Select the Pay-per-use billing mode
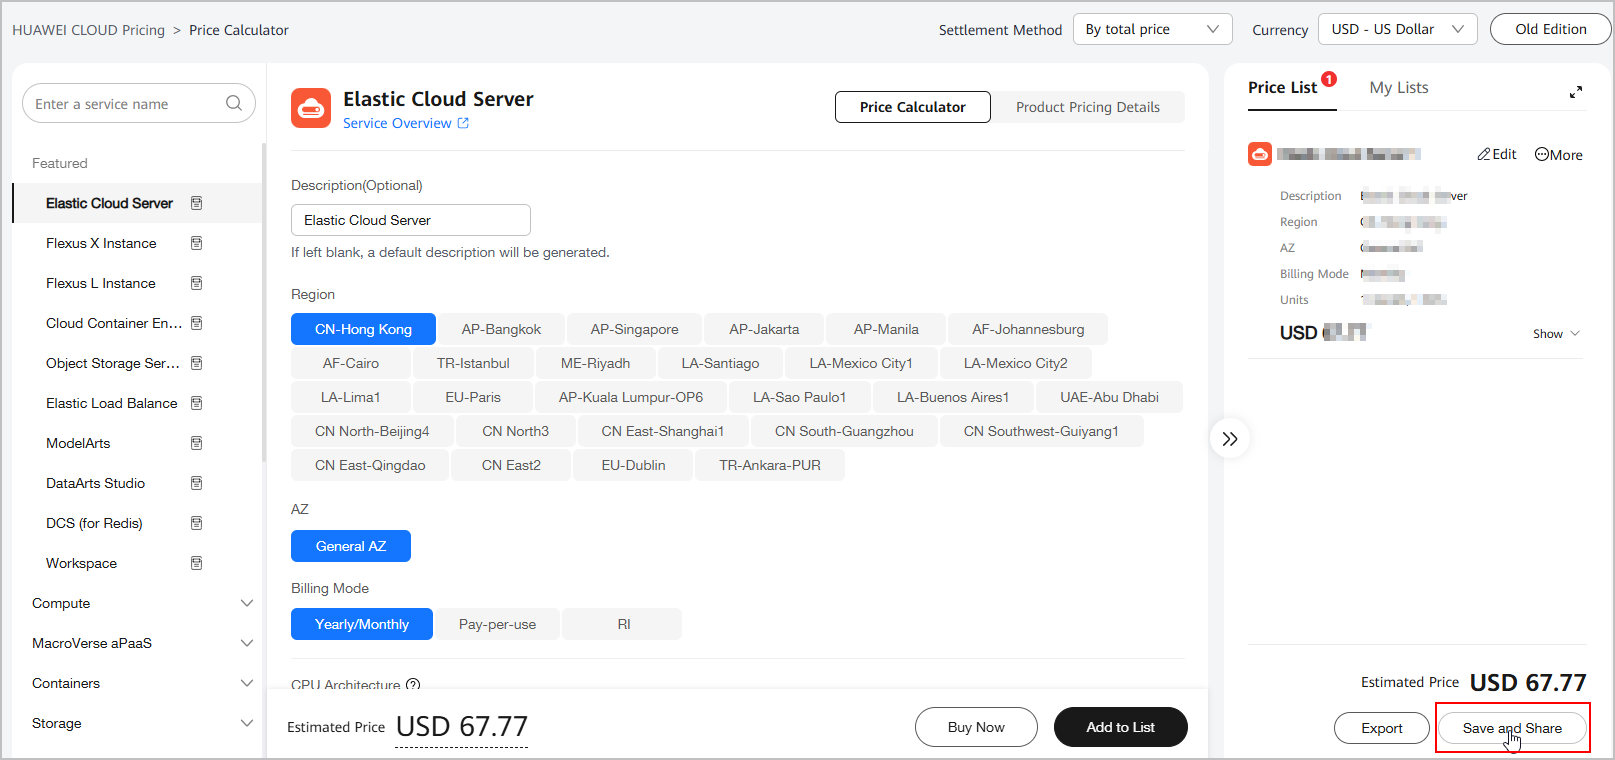 pyautogui.click(x=497, y=624)
